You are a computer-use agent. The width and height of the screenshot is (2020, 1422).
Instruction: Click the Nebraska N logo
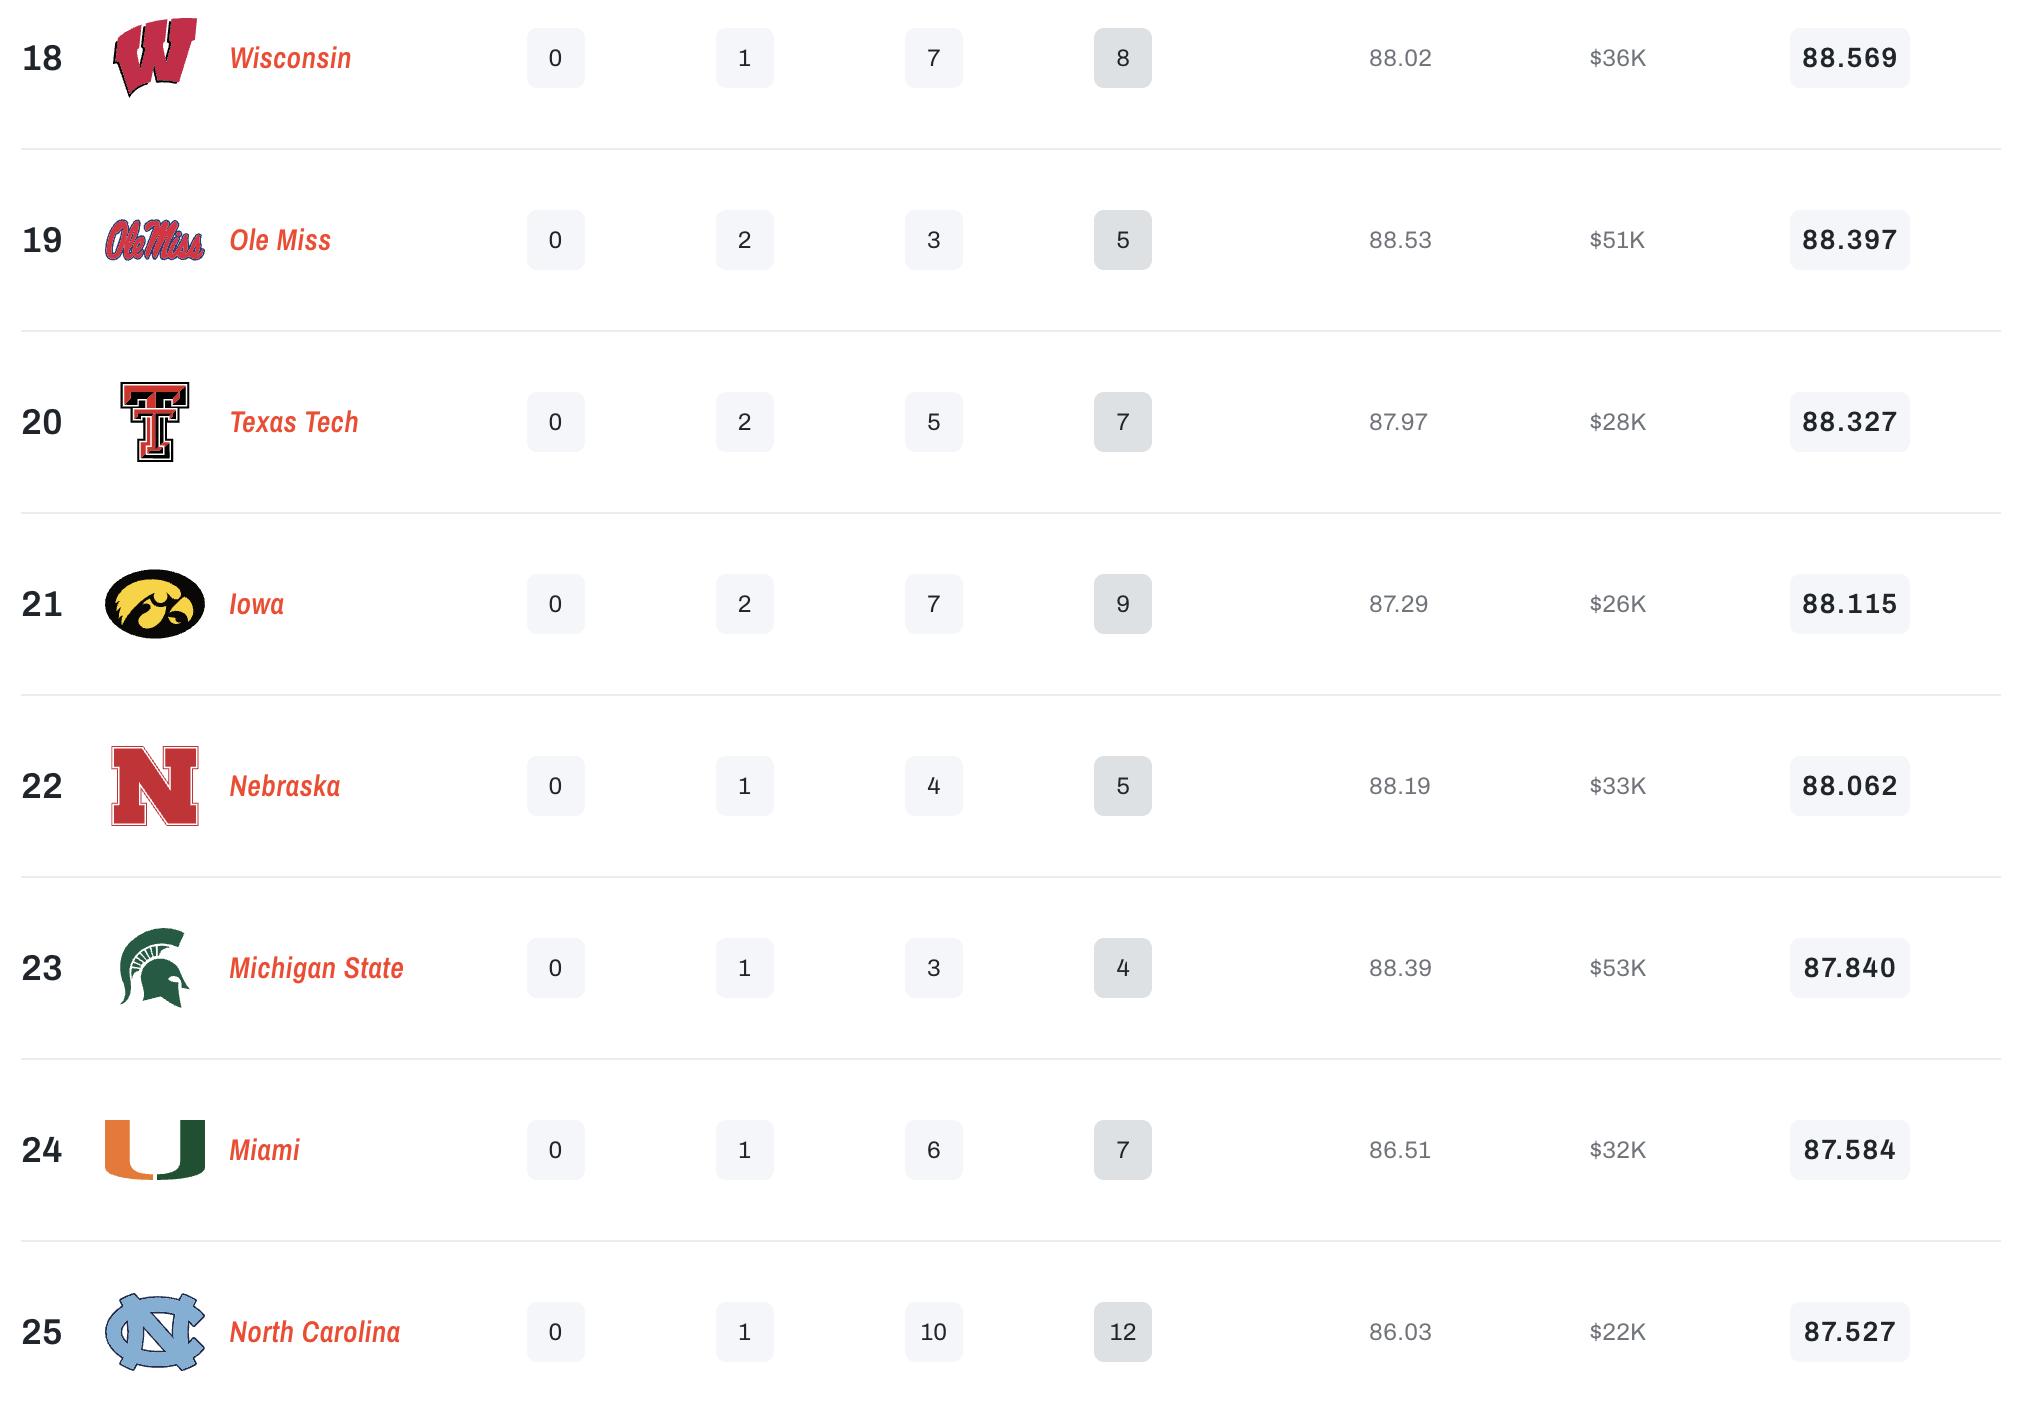[x=154, y=786]
